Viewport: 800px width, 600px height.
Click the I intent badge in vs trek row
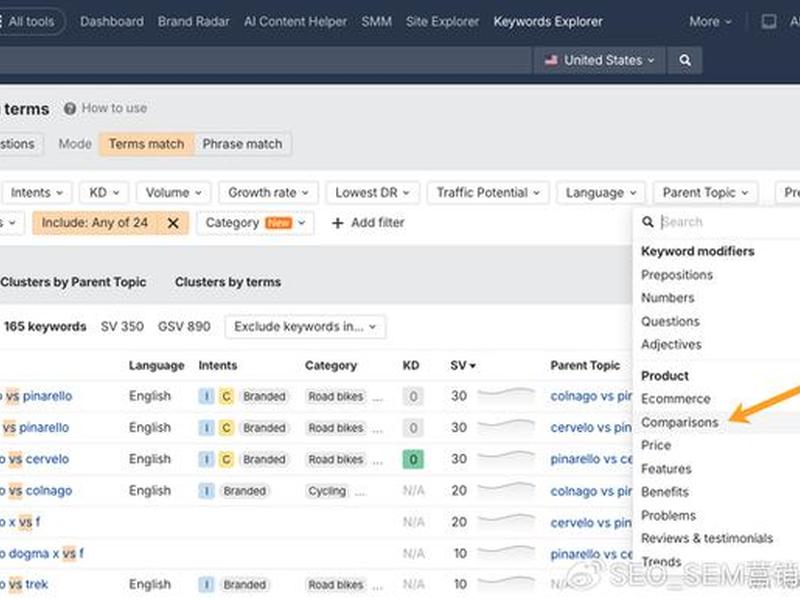click(x=206, y=585)
